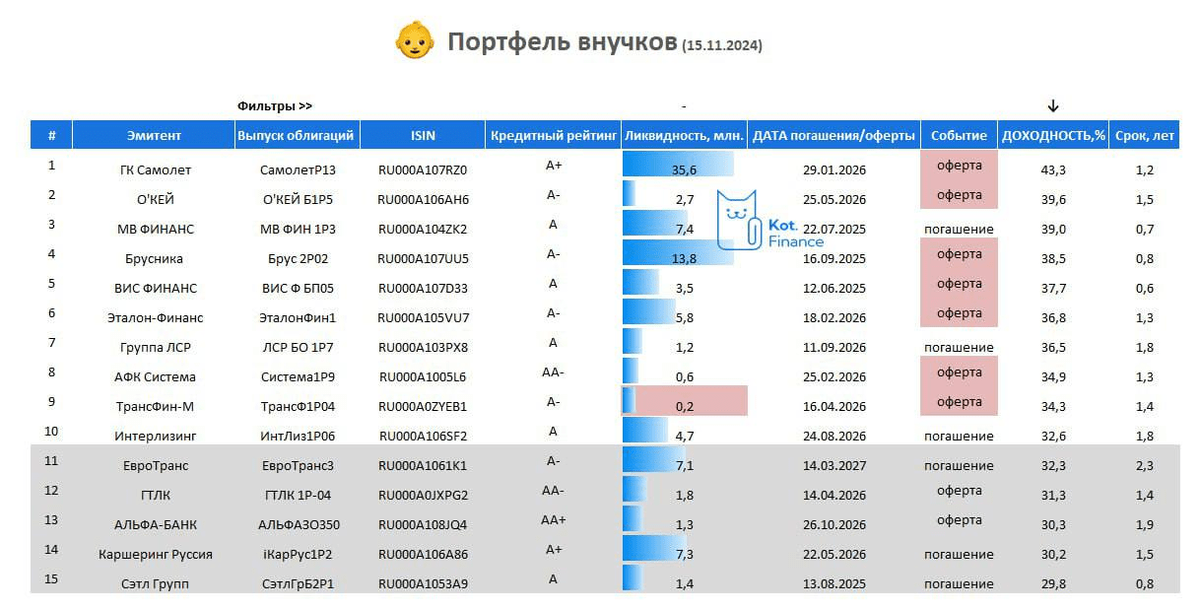This screenshot has width=1200, height=609.
Task: Click liquidity bar value '13,8'
Action: [x=684, y=258]
